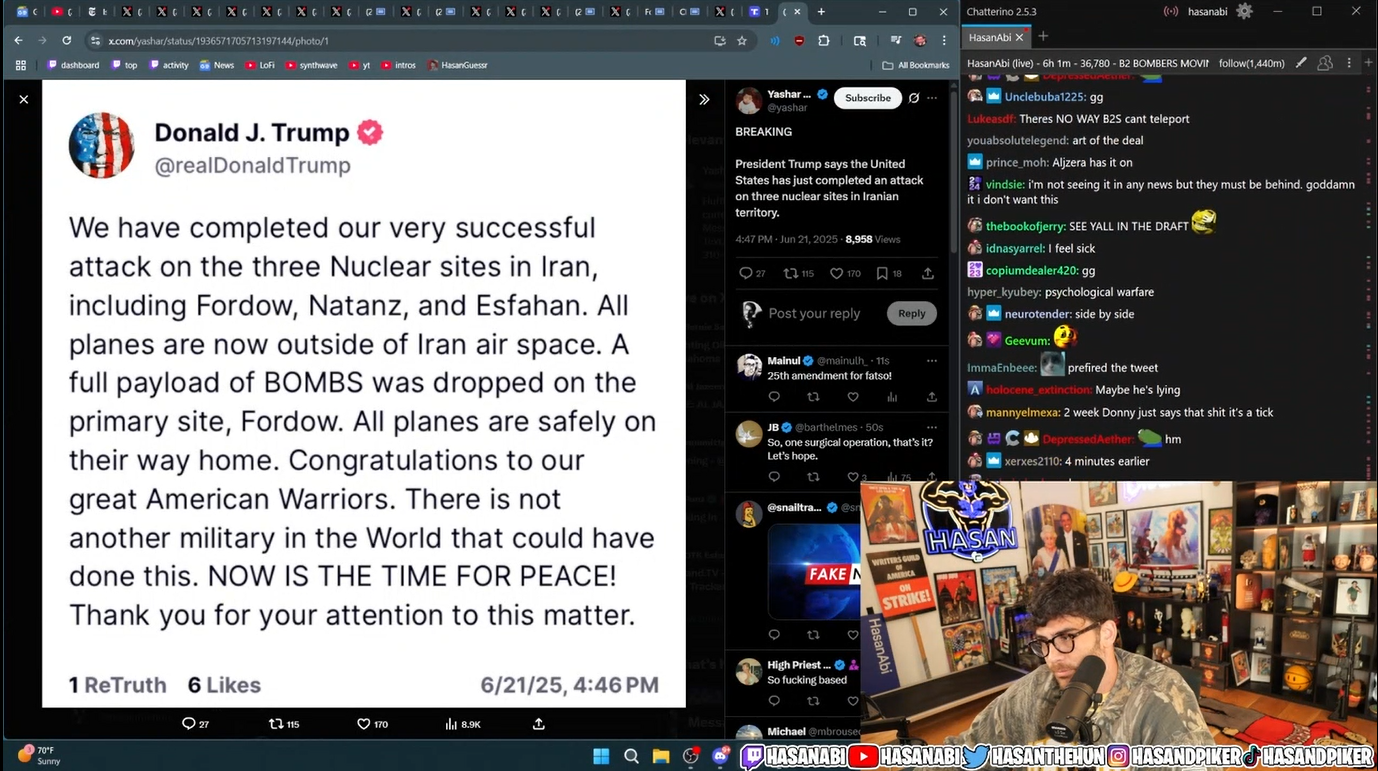Open the three-dot menu on Yashar's tweet
Viewport: 1378px width, 771px height.
coord(932,98)
